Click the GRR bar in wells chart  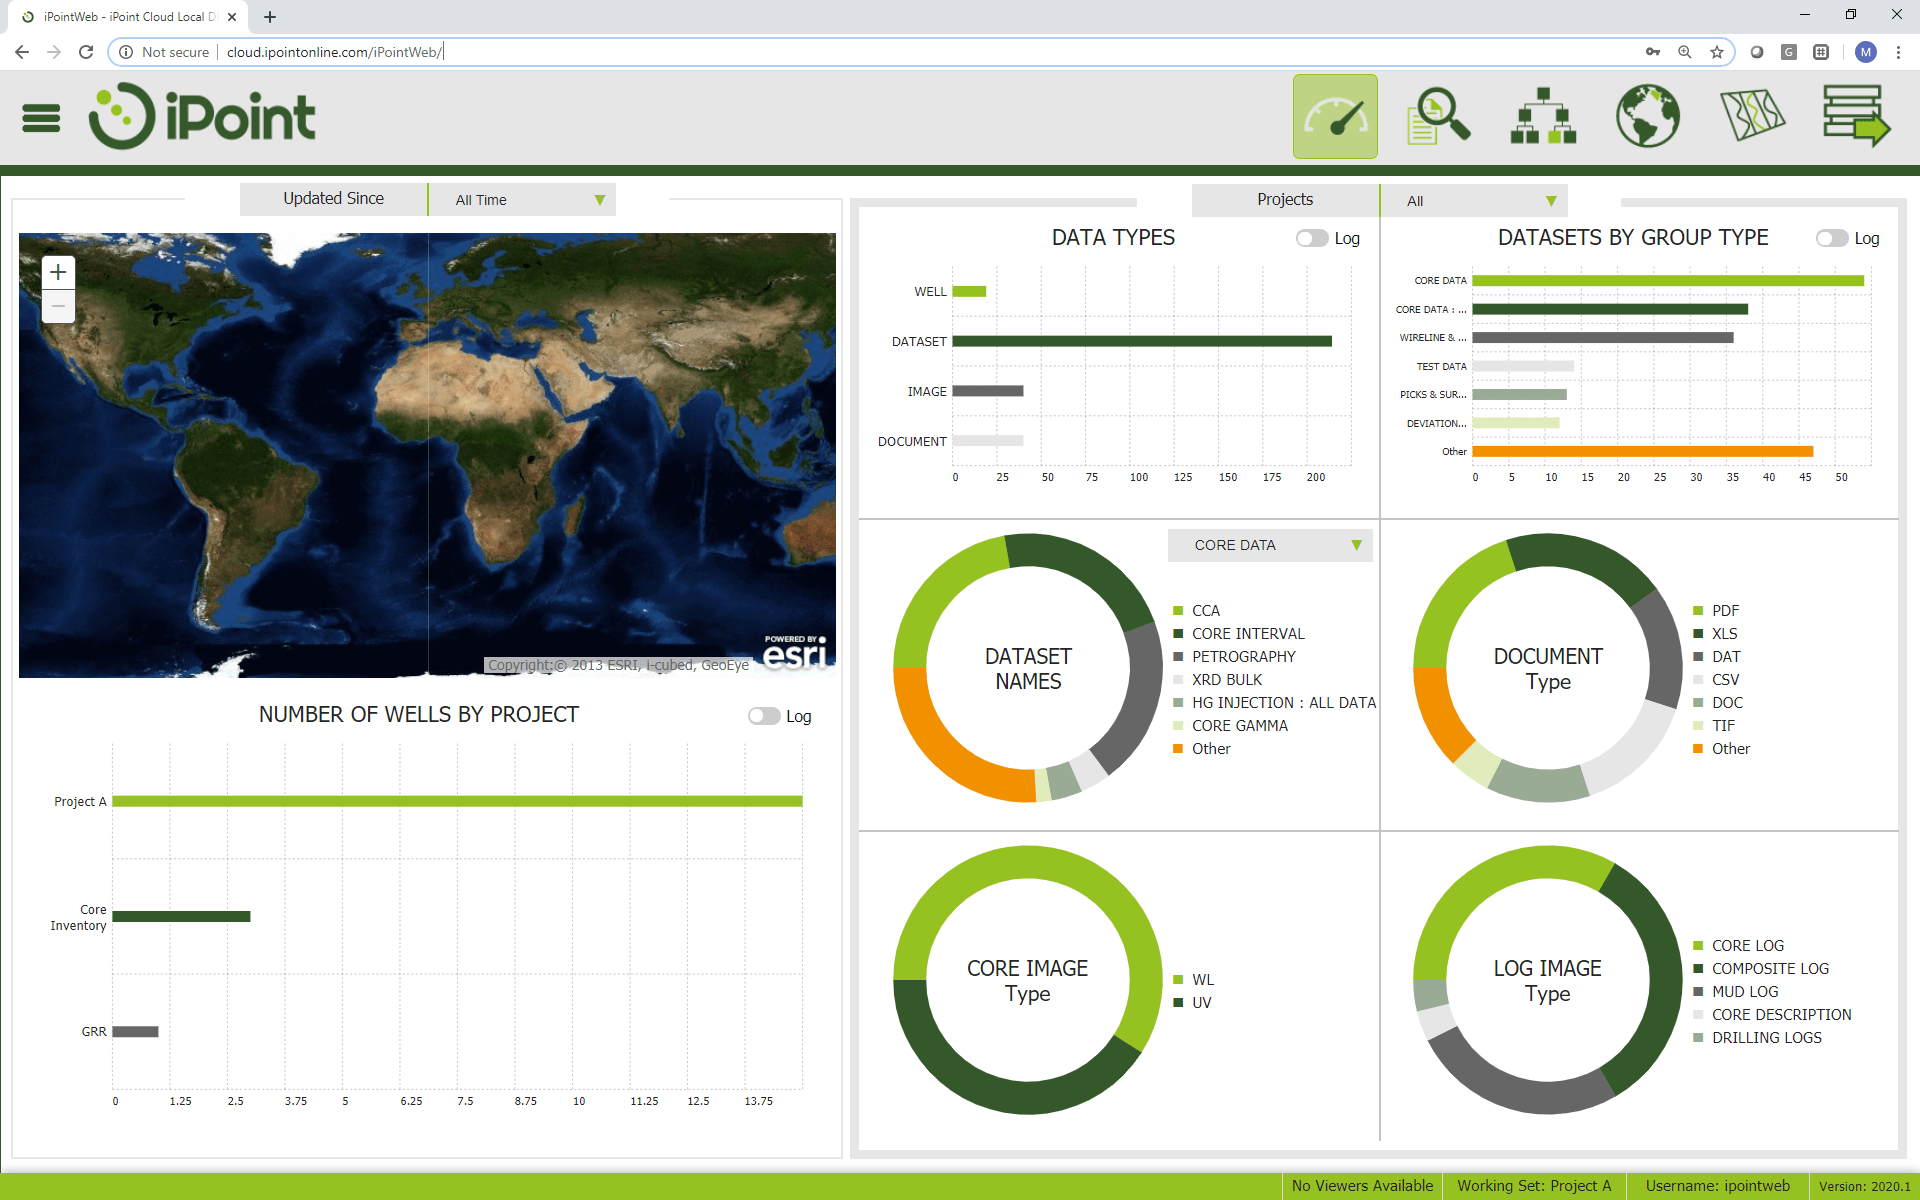pyautogui.click(x=135, y=1031)
